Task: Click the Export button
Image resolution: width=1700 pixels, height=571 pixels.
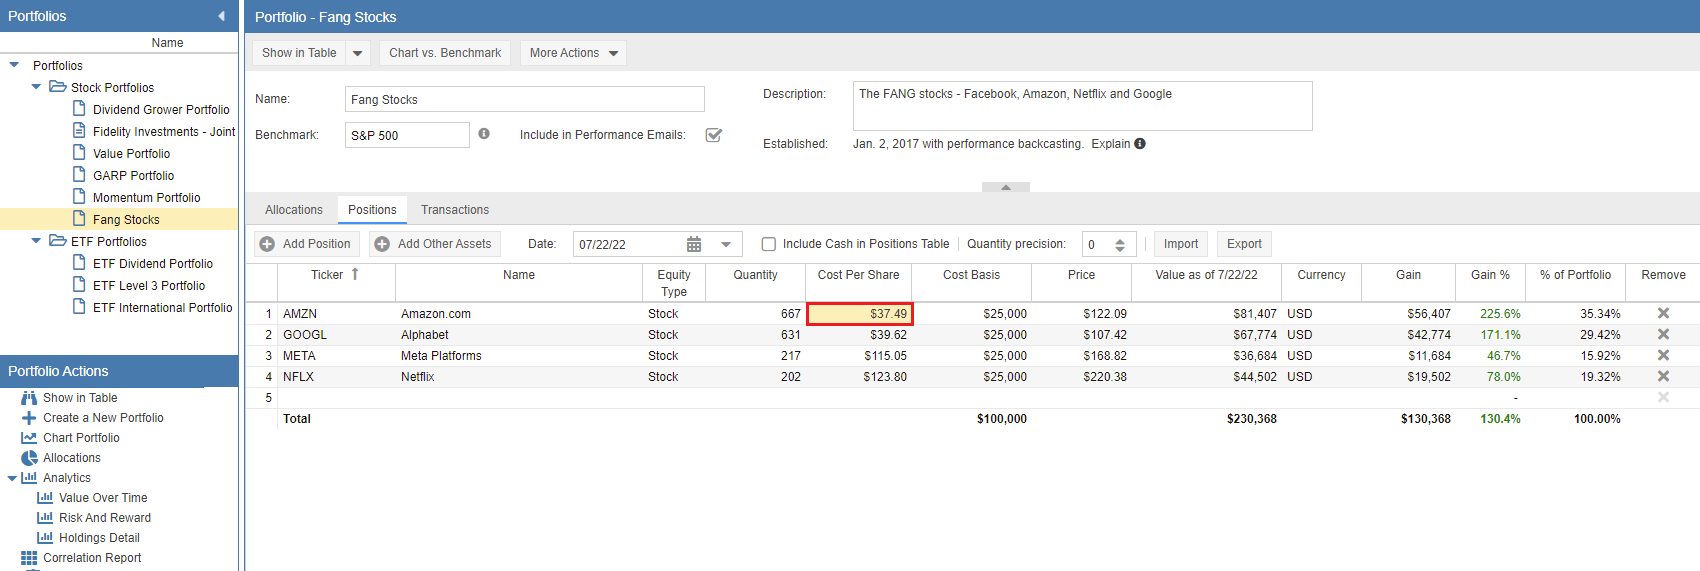Action: [x=1244, y=244]
